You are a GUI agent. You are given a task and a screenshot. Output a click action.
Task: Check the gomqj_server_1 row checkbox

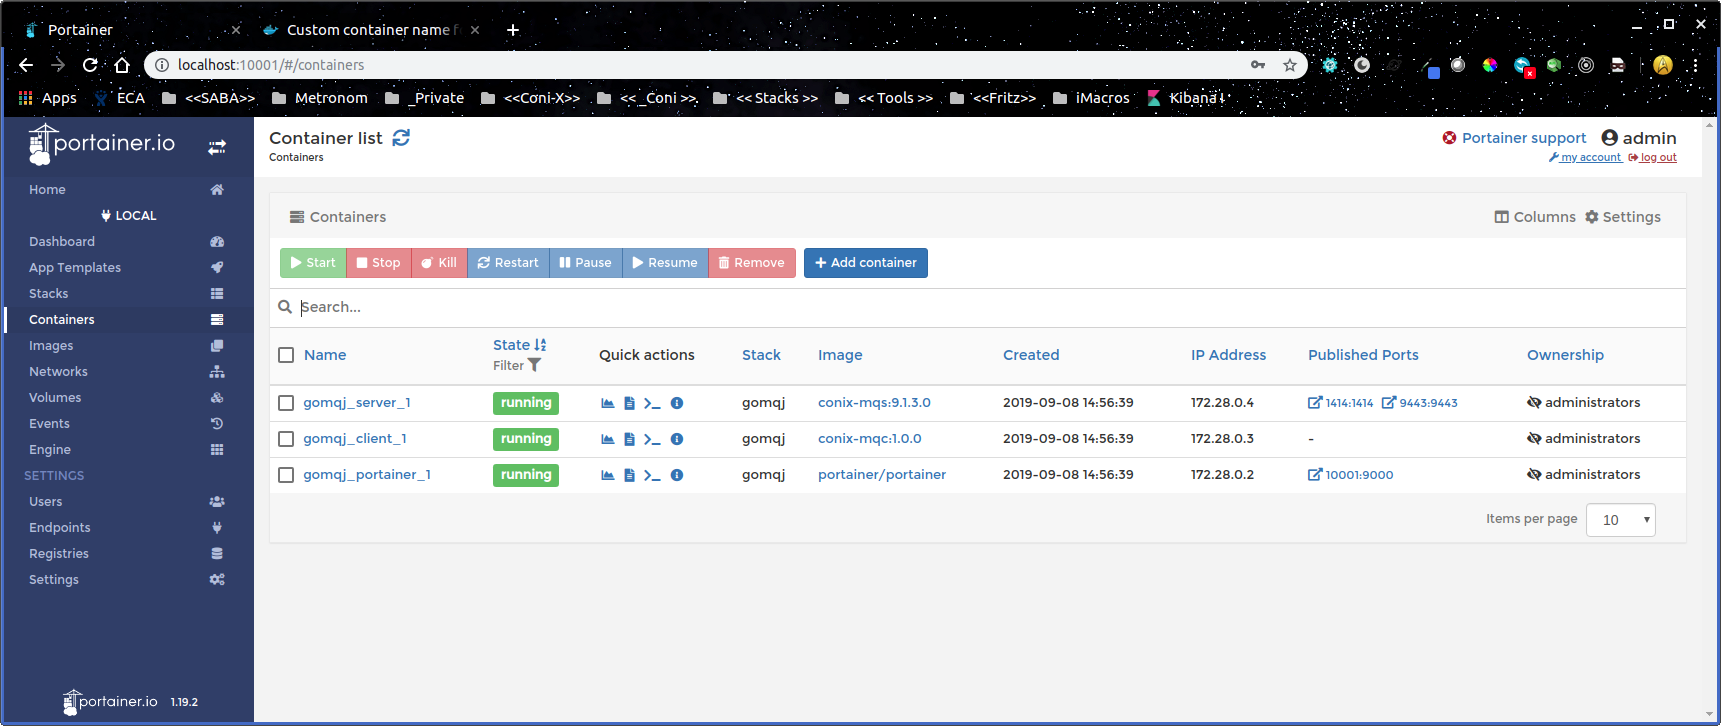coord(286,403)
